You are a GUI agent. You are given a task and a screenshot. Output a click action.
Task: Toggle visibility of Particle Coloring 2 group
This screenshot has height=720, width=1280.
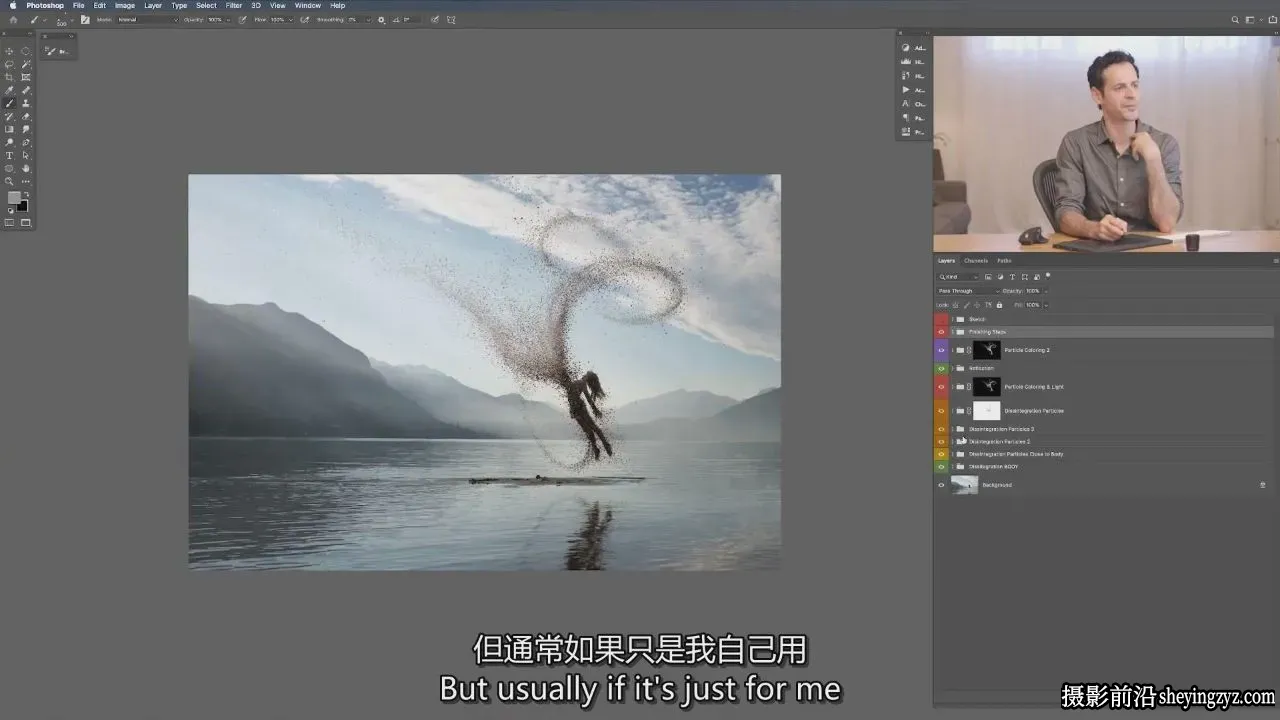coord(941,350)
